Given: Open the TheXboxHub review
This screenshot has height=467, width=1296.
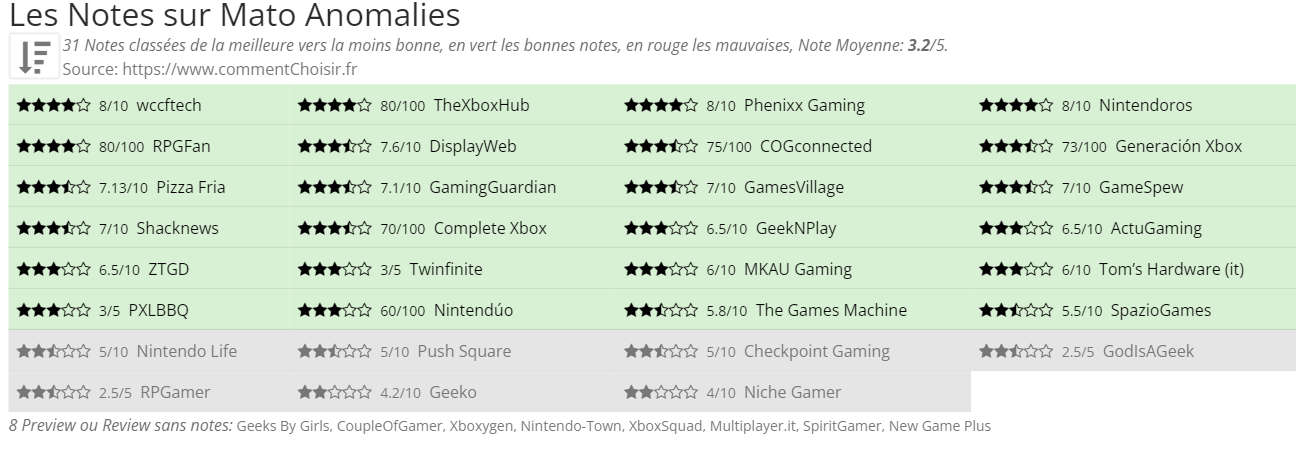Looking at the screenshot, I should [x=481, y=105].
